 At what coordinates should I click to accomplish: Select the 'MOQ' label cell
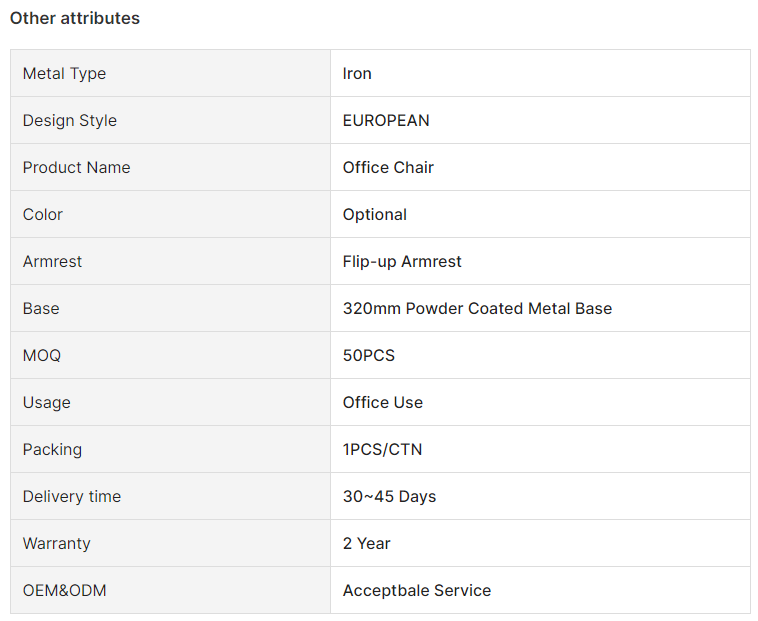pyautogui.click(x=170, y=355)
